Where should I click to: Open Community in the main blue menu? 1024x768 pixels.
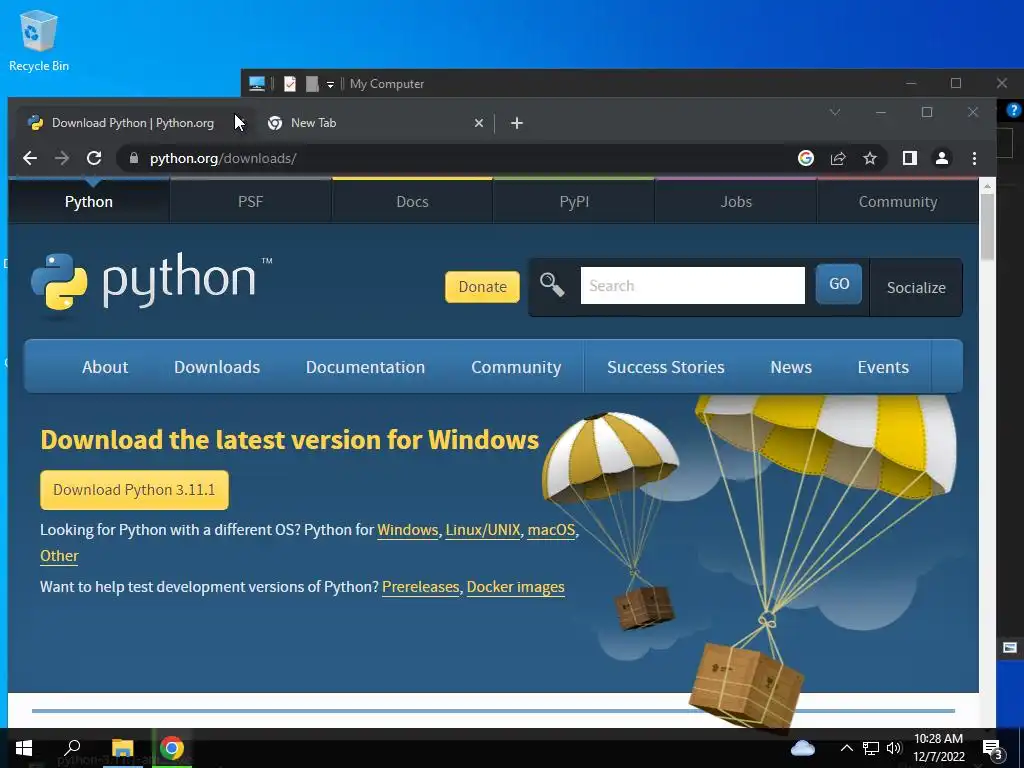point(516,367)
